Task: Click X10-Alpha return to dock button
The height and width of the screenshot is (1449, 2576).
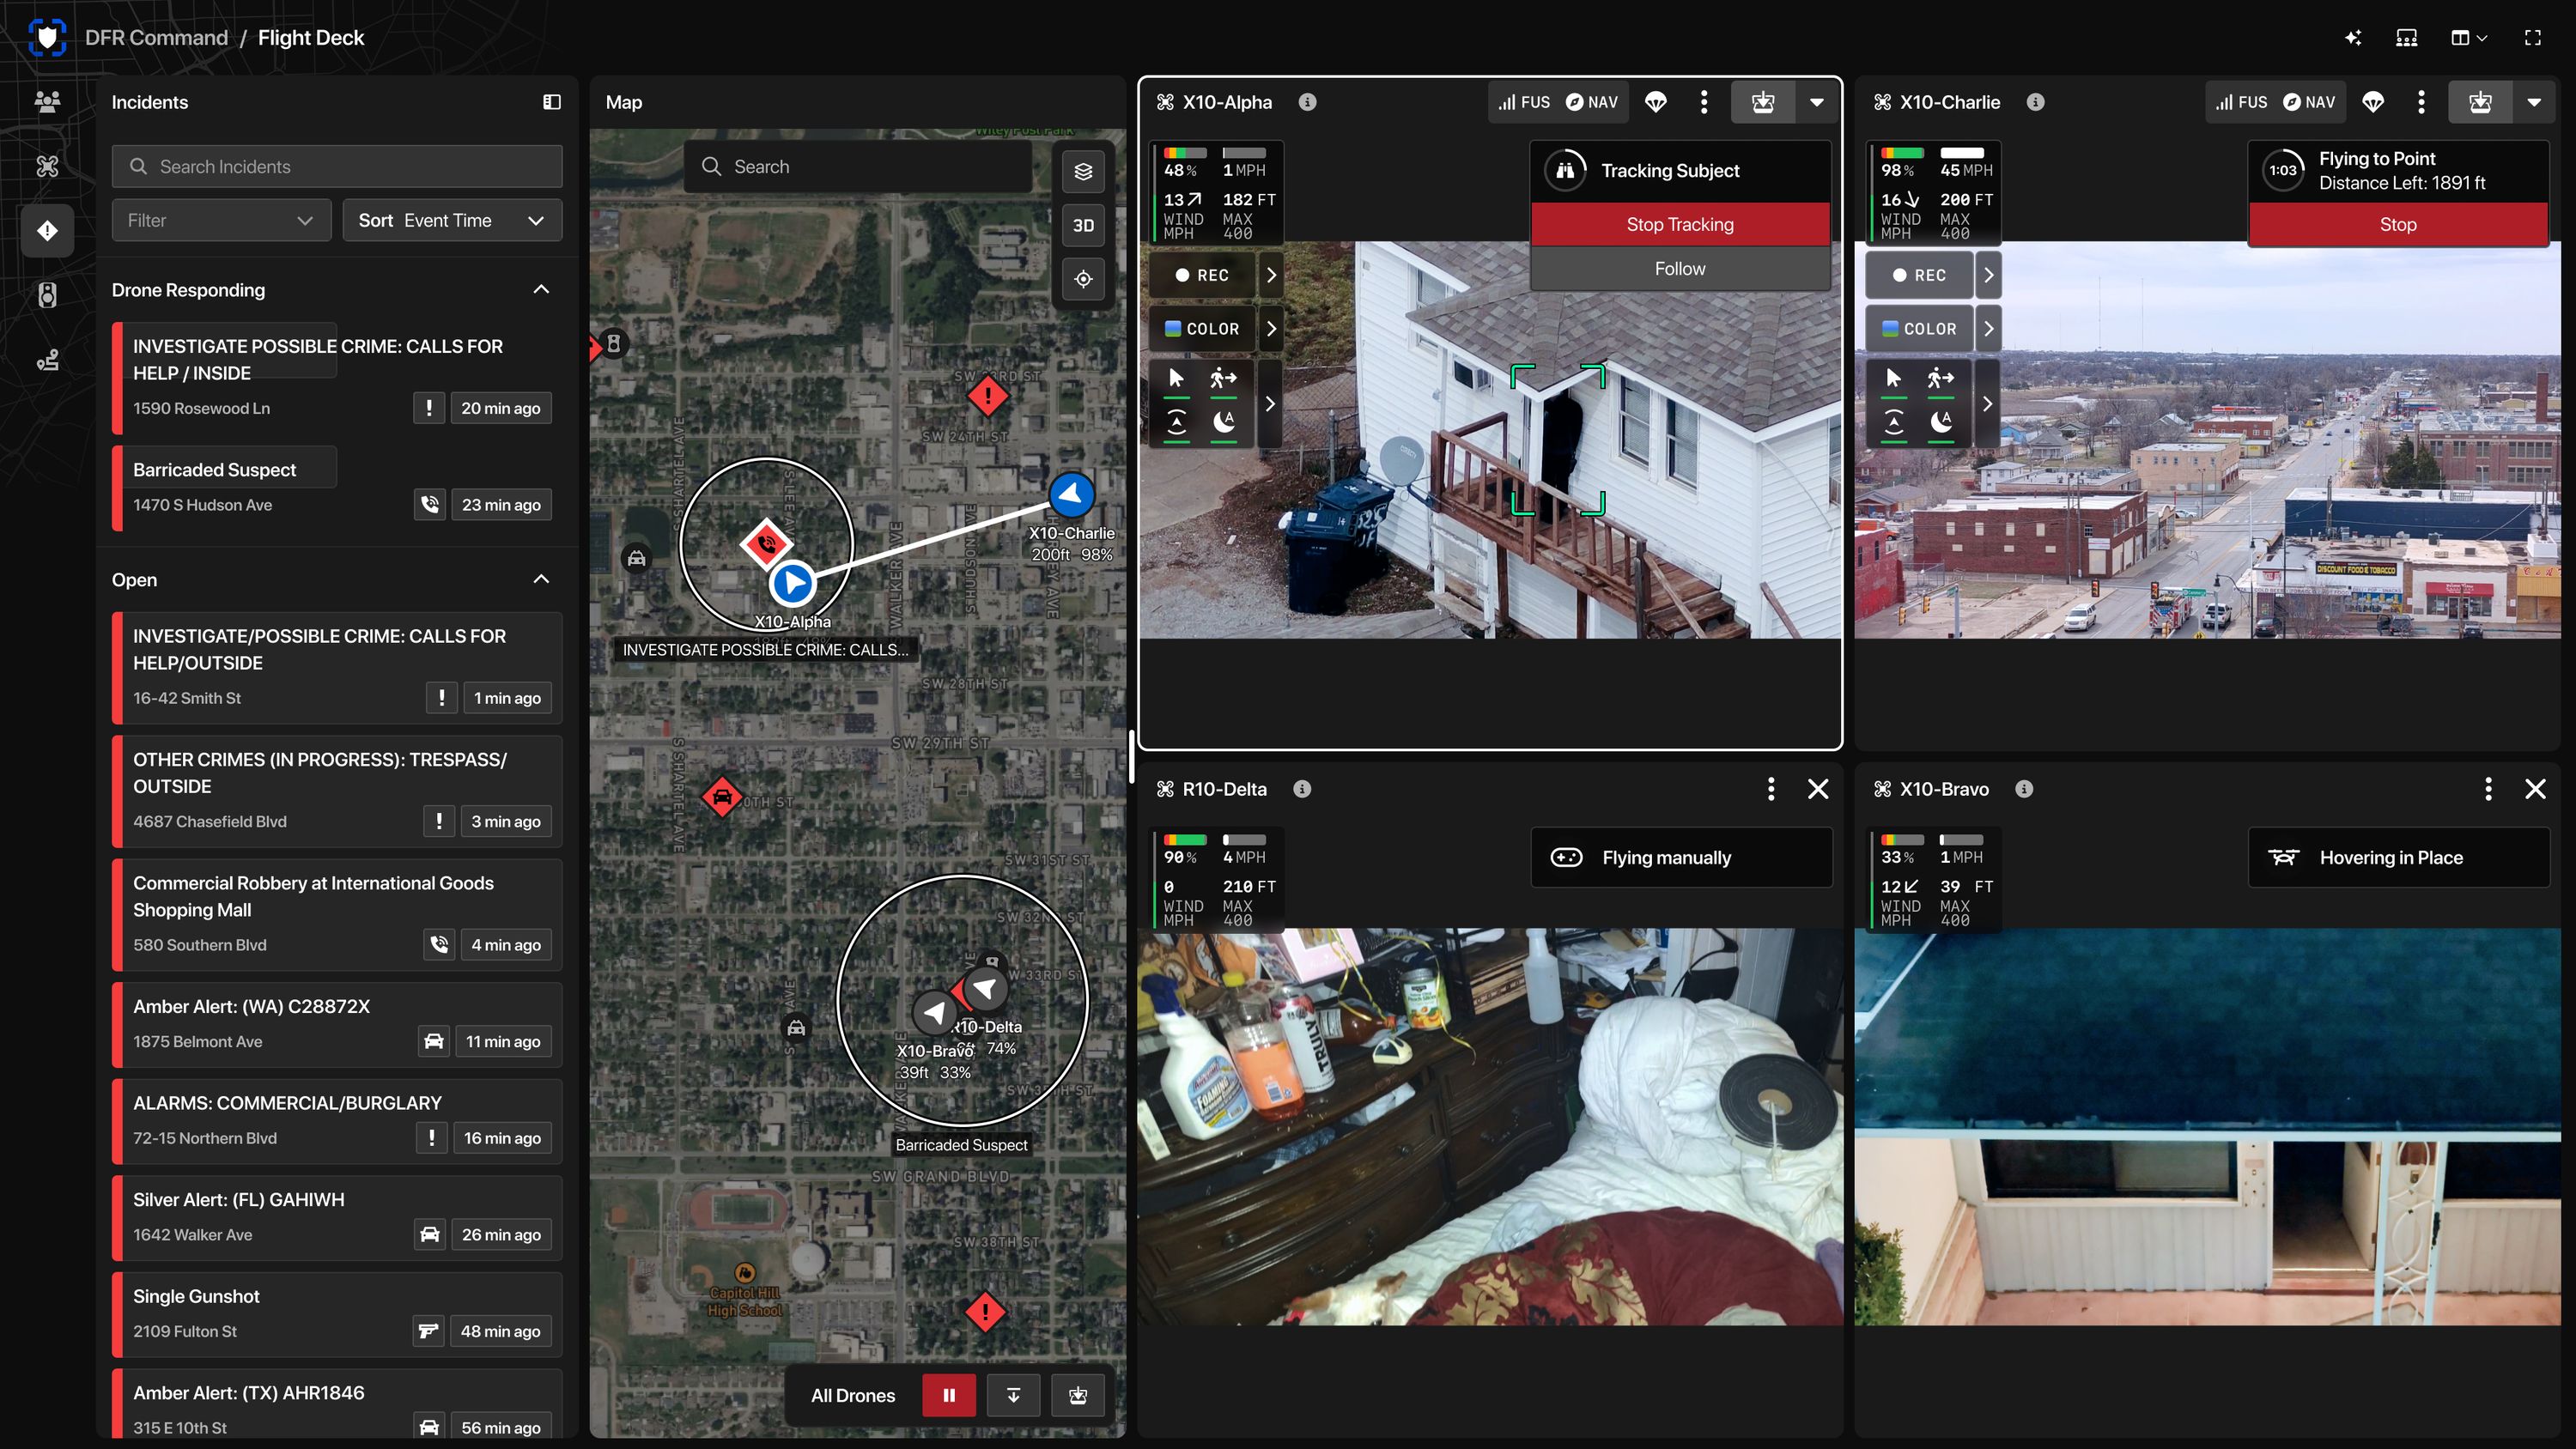Action: pyautogui.click(x=1763, y=102)
